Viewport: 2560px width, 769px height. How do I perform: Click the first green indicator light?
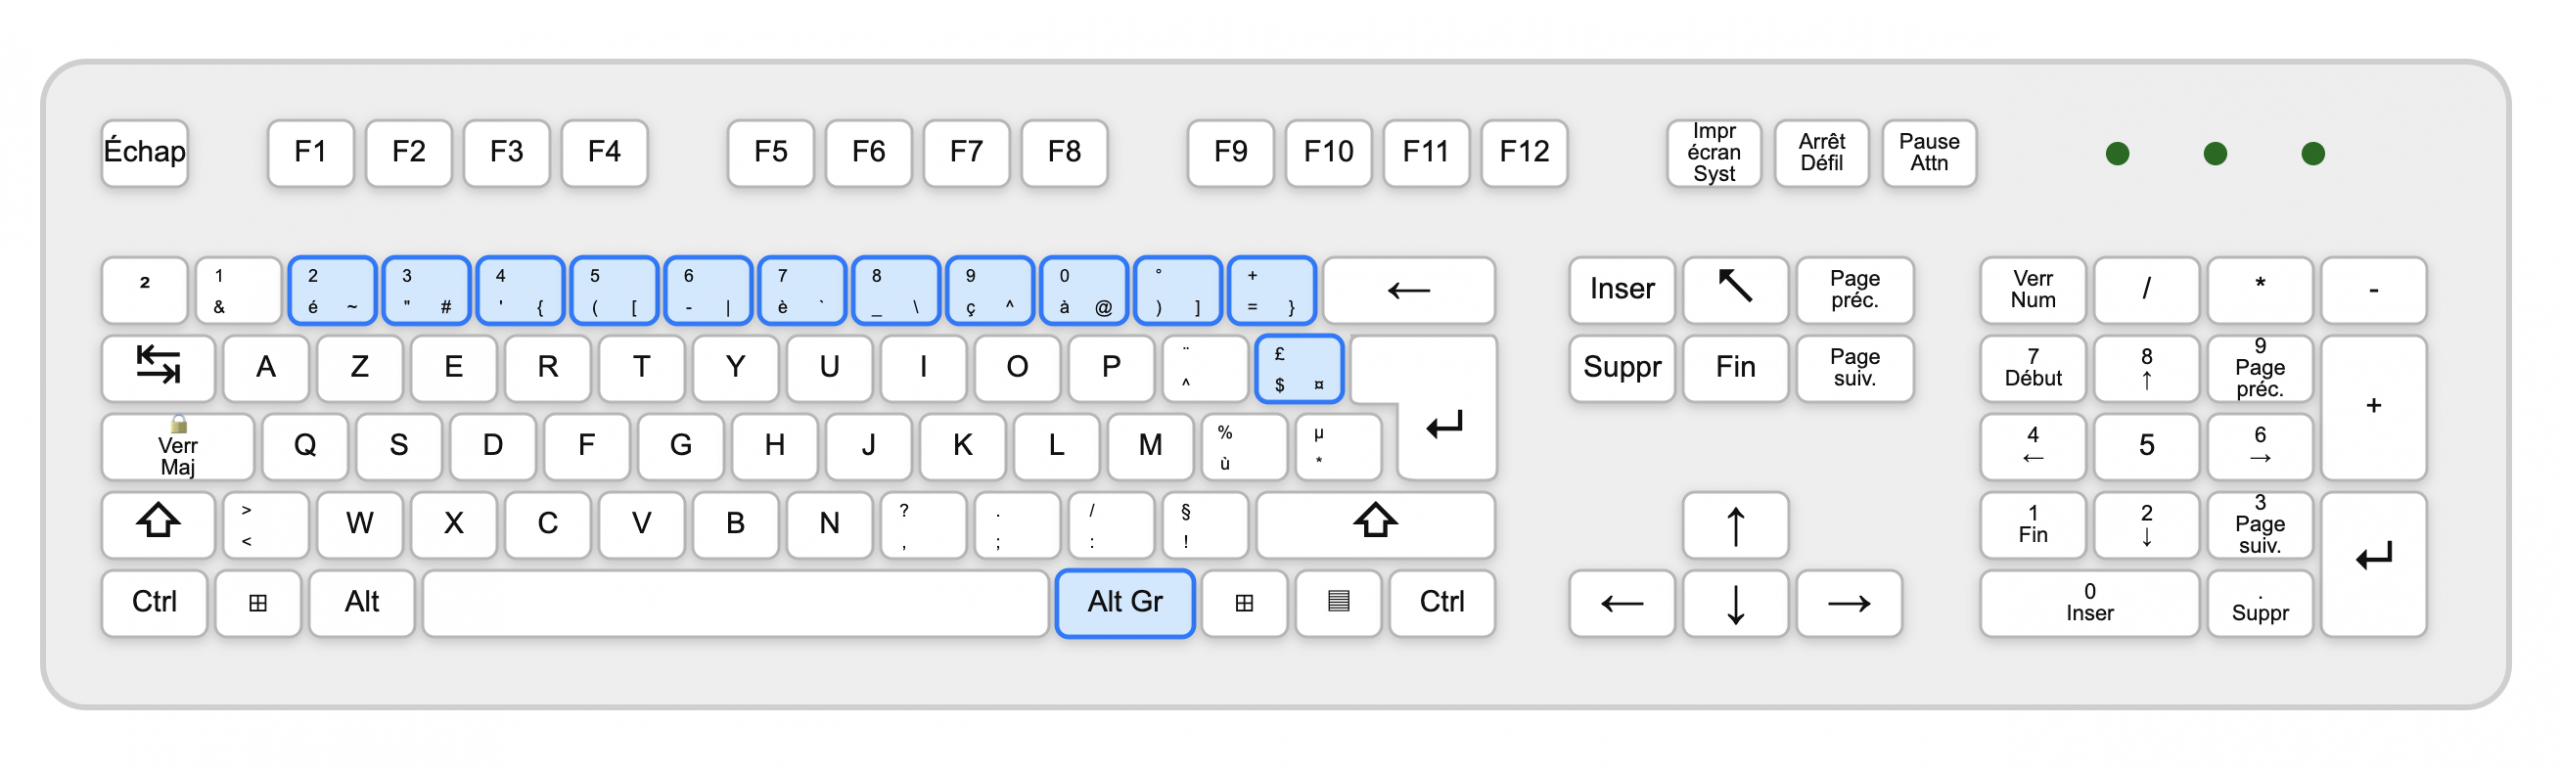coord(2117,153)
